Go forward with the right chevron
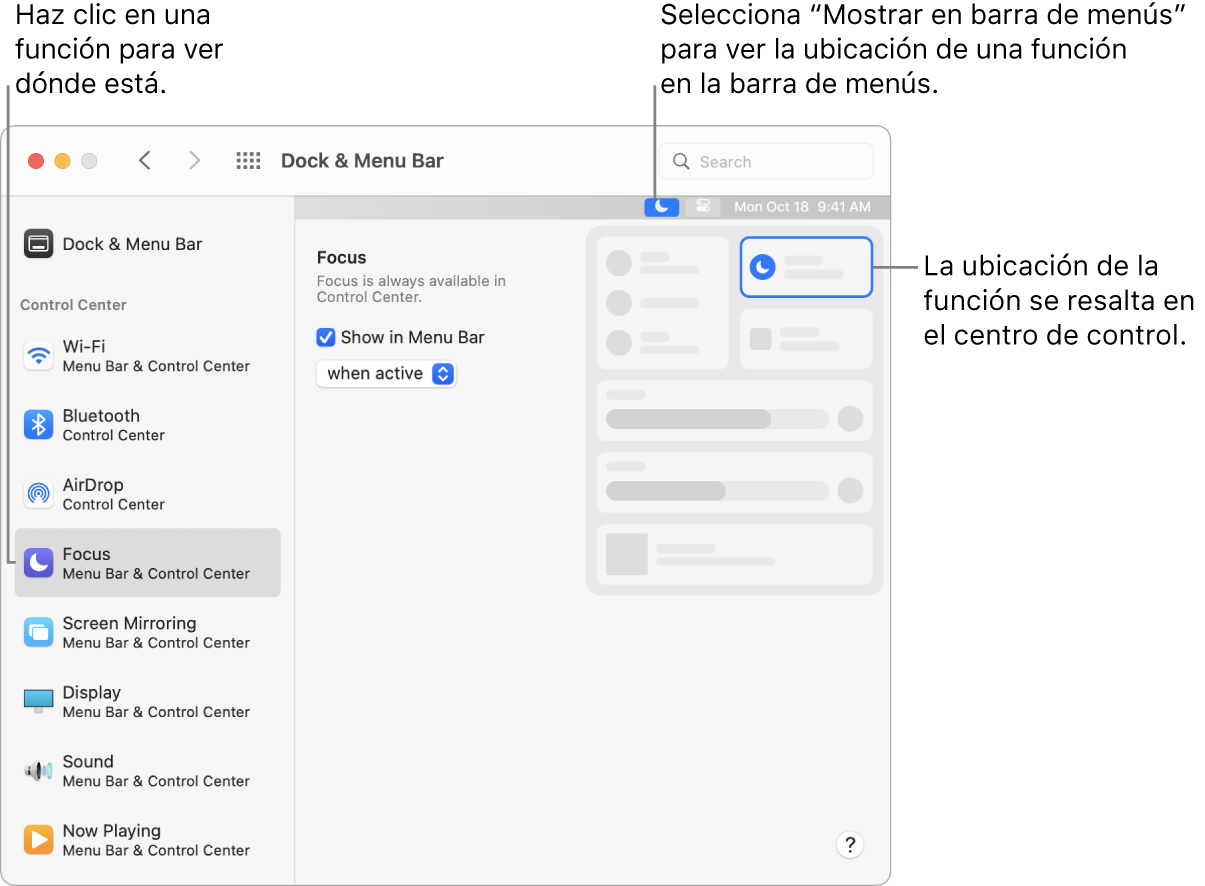 pyautogui.click(x=195, y=161)
